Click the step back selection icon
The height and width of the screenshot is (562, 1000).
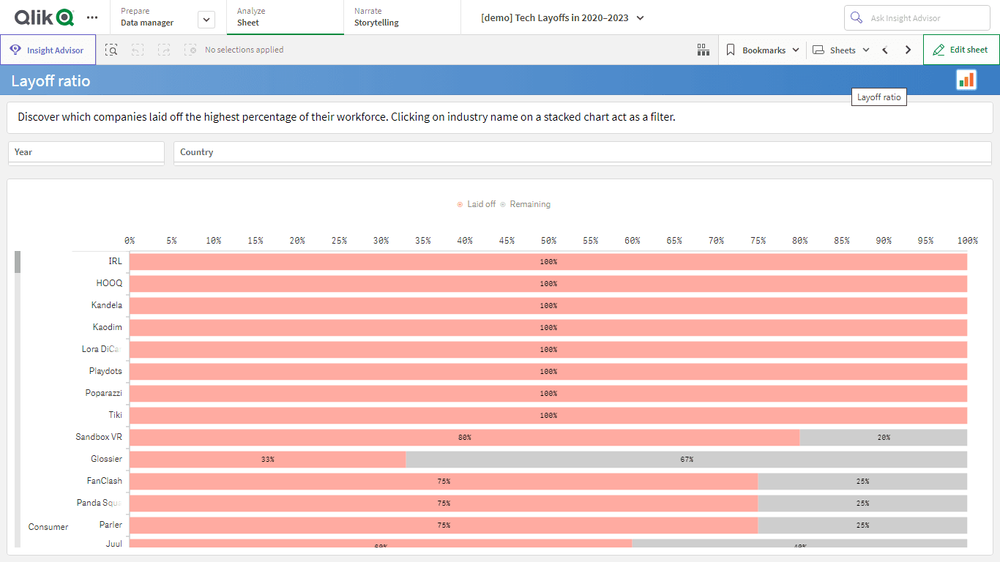tap(138, 50)
